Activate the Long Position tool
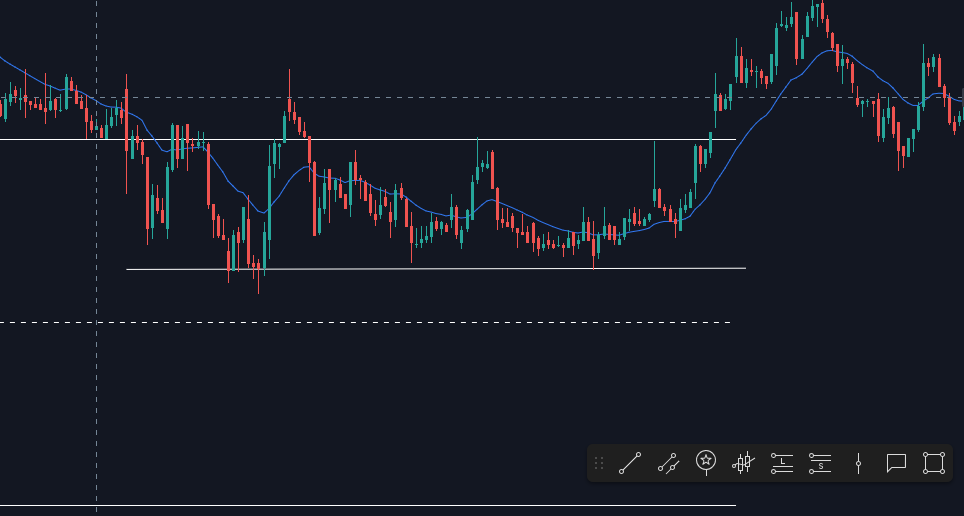This screenshot has height=516, width=964. [x=782, y=463]
